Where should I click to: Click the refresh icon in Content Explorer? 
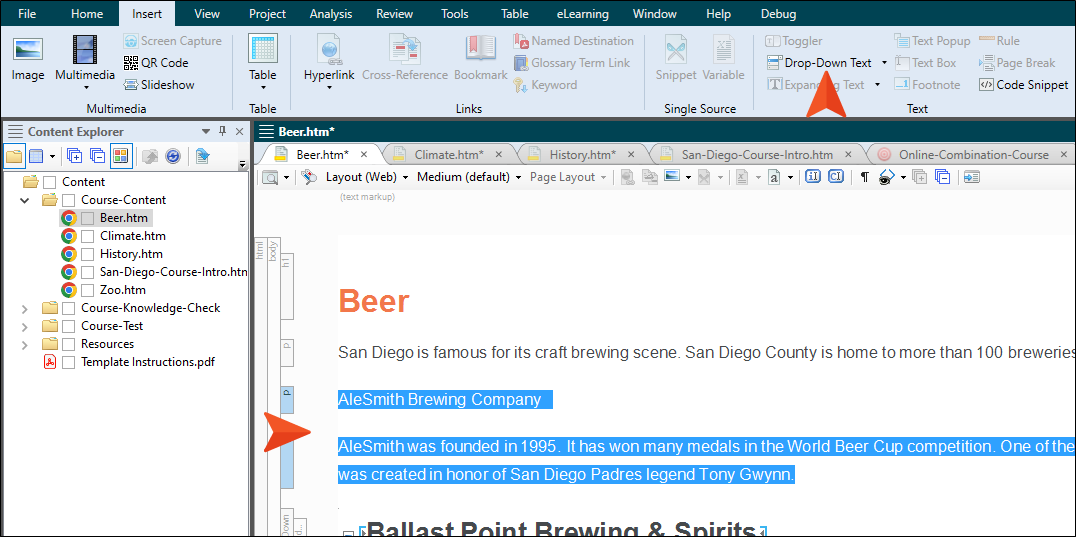(172, 156)
